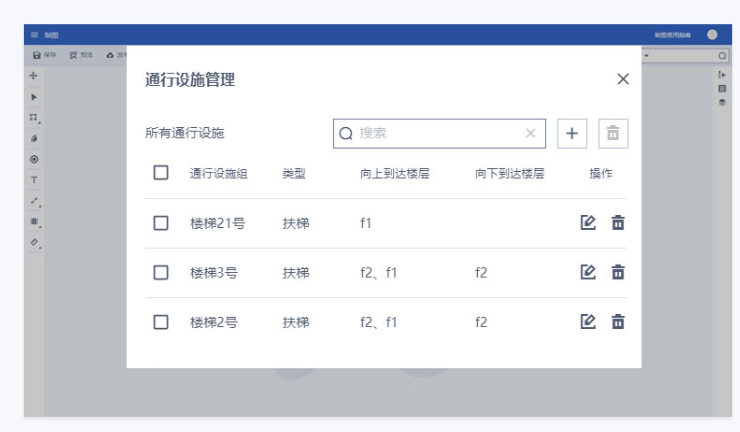Viewport: 740px width, 432px height.
Task: Open the hamburger menu in top bar
Action: coord(35,35)
